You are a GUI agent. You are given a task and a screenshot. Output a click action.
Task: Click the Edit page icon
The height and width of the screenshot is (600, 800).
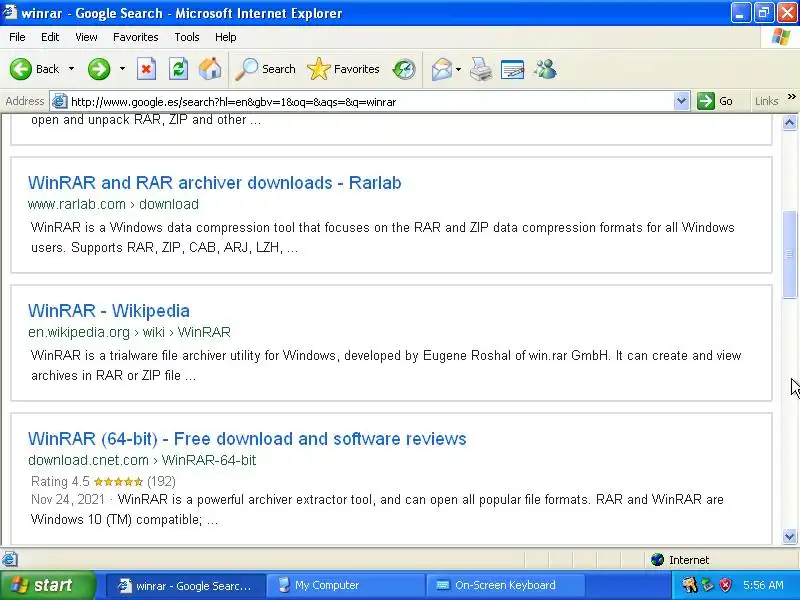[x=513, y=69]
